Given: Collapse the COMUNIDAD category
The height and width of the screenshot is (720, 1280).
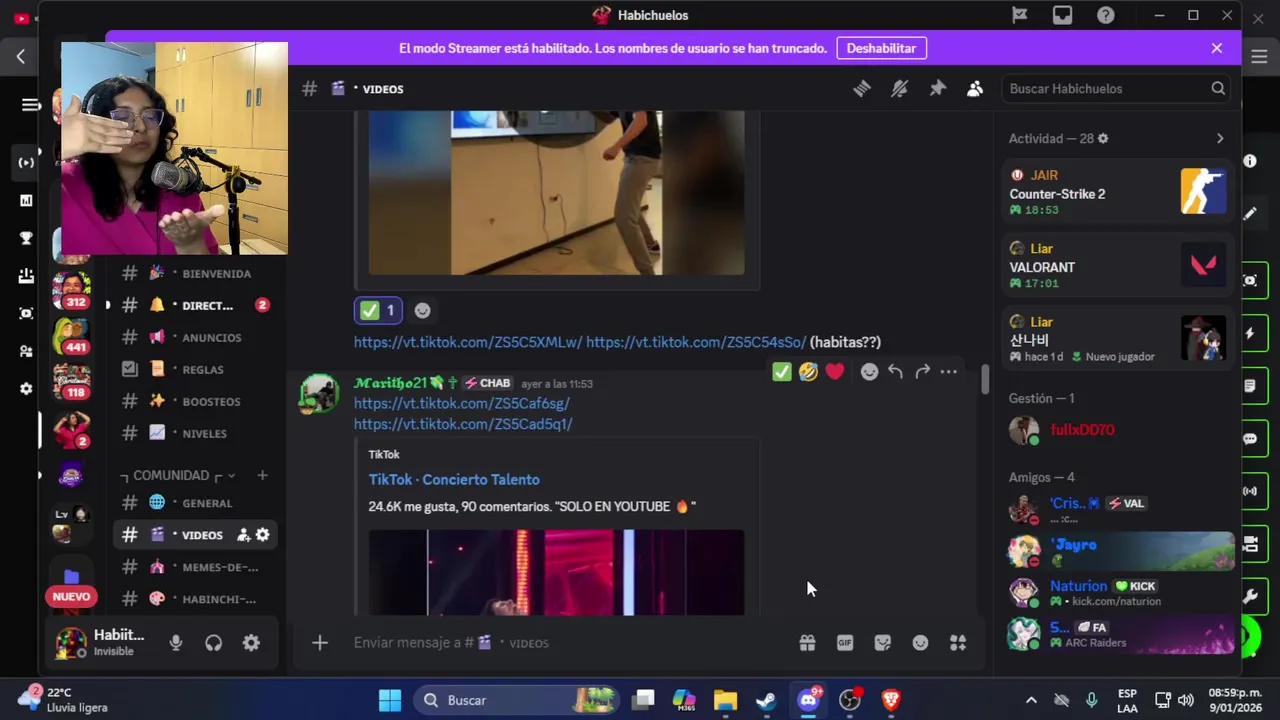Looking at the screenshot, I should 178,475.
